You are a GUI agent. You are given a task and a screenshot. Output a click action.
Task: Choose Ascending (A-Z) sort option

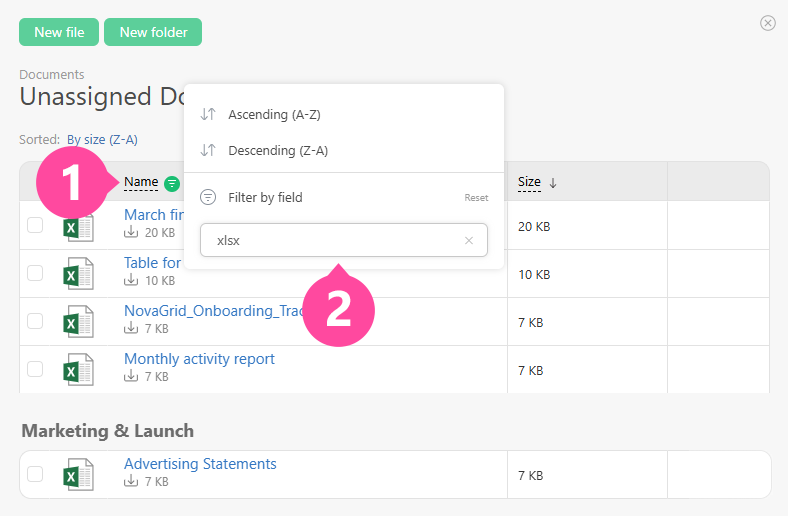tap(274, 115)
